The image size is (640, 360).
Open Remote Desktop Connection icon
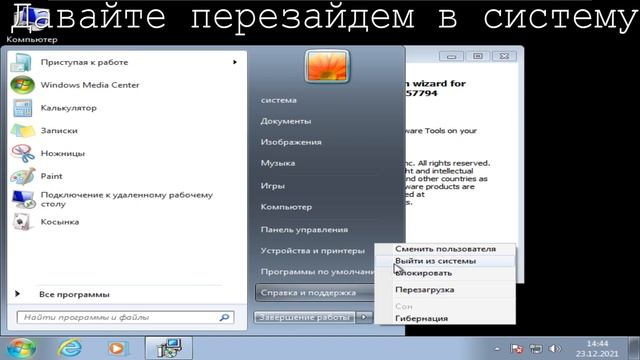pyautogui.click(x=23, y=199)
